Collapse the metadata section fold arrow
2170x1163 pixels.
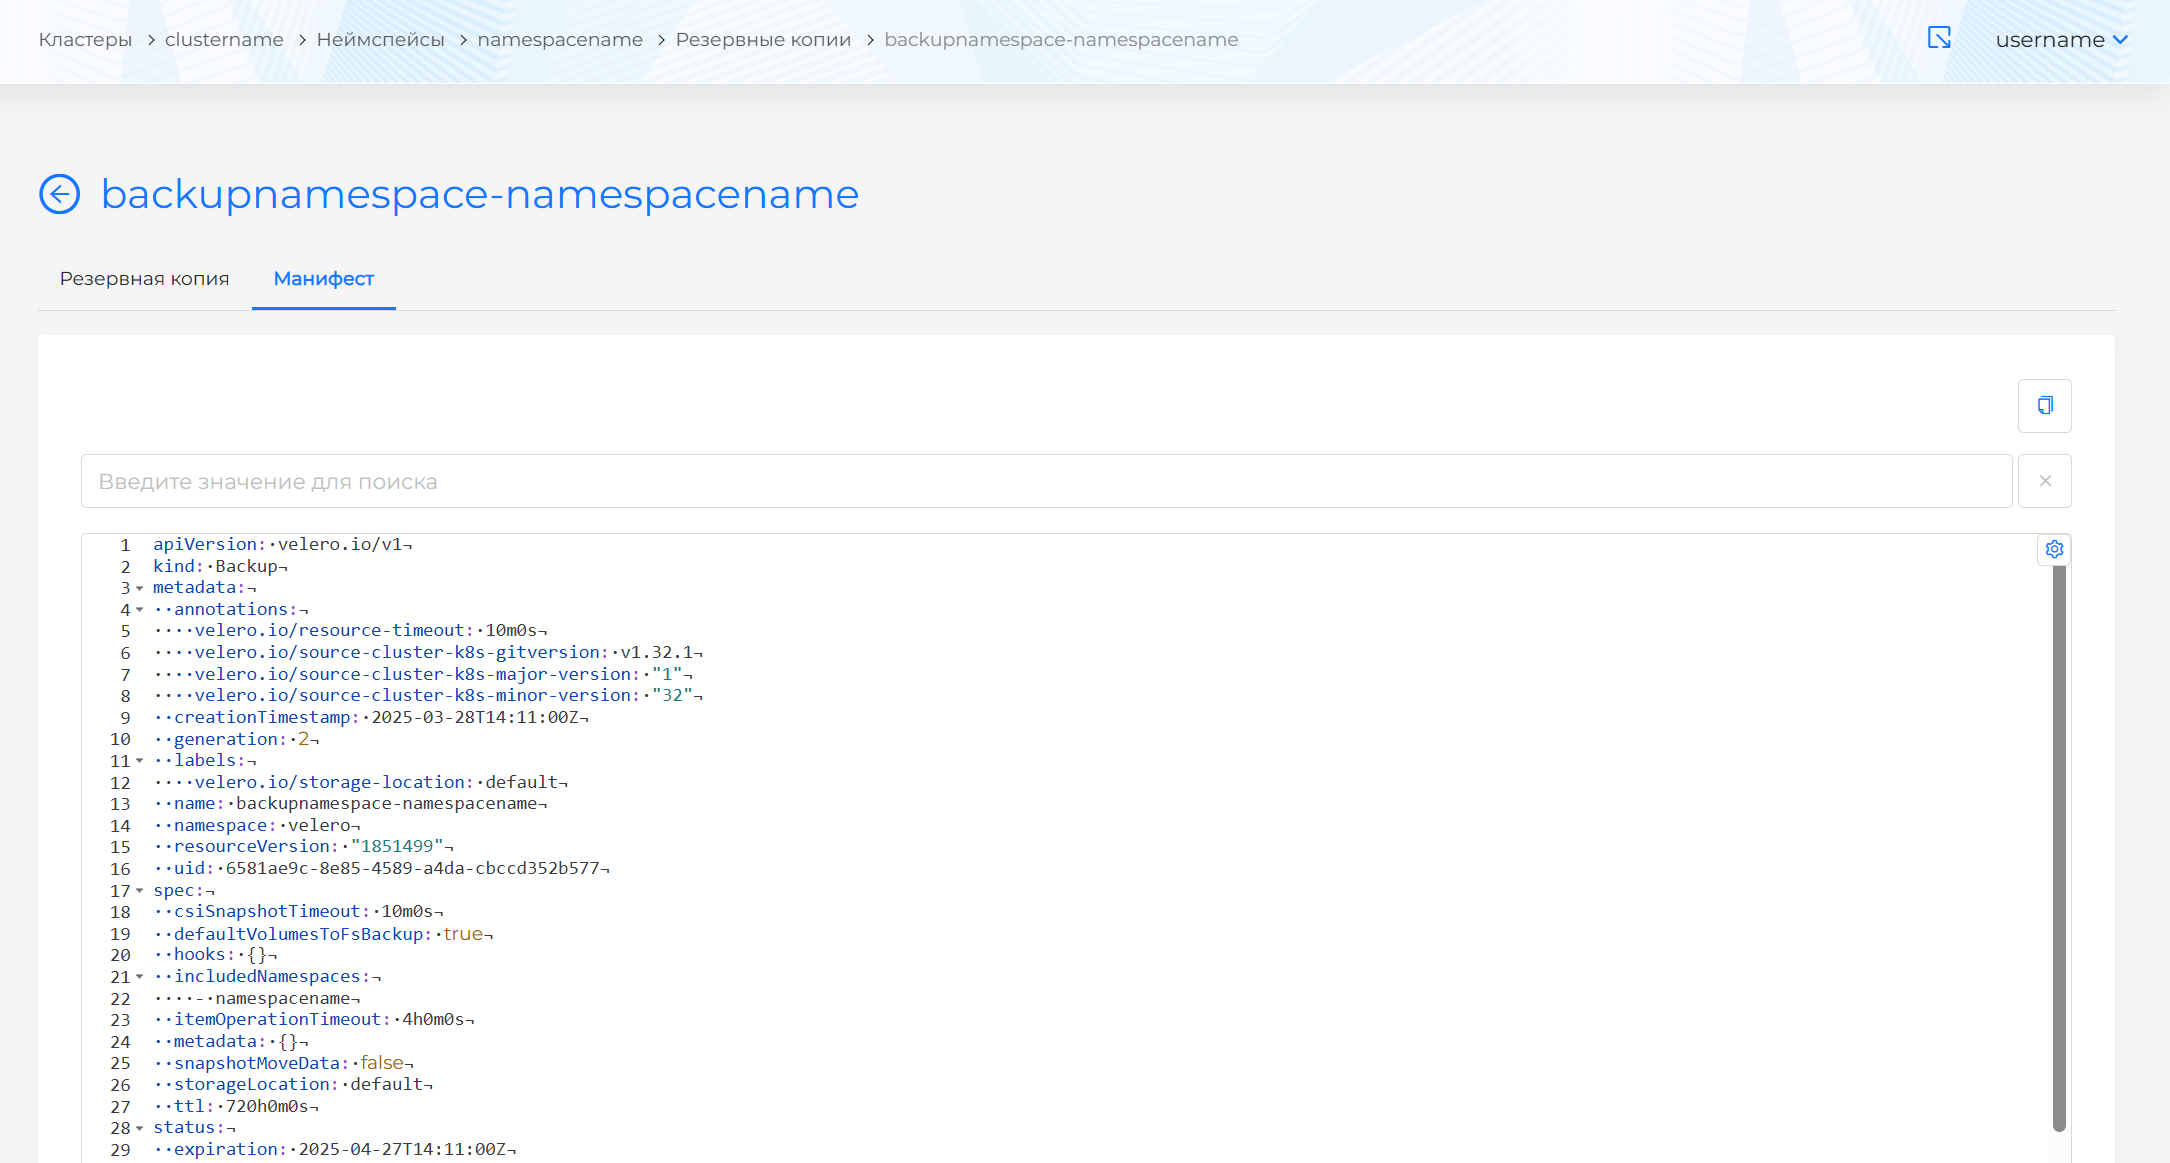140,588
